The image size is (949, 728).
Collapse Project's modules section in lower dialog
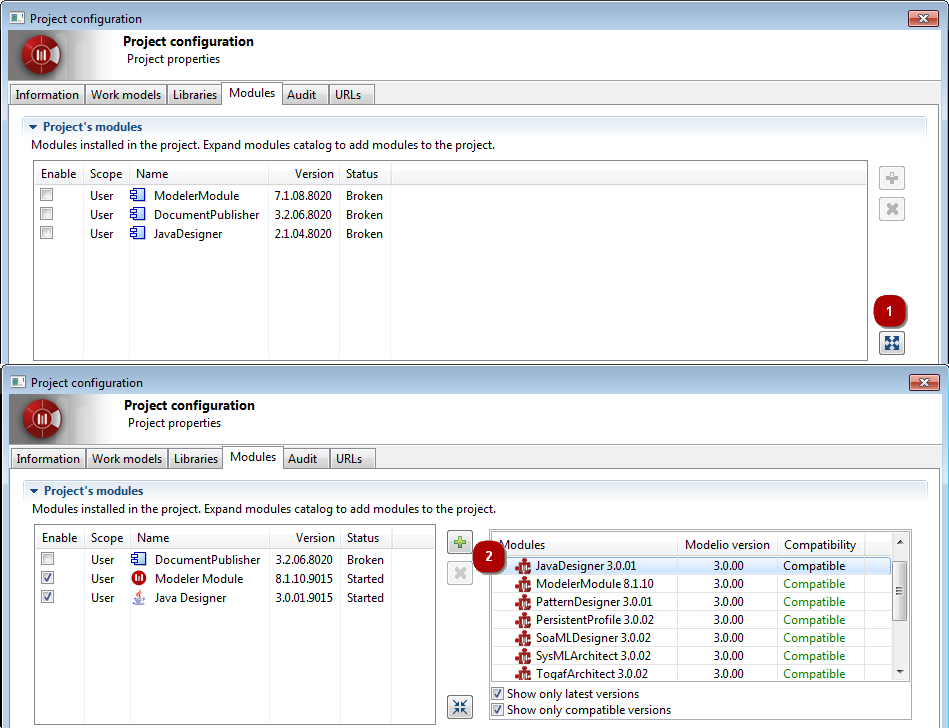pos(34,491)
